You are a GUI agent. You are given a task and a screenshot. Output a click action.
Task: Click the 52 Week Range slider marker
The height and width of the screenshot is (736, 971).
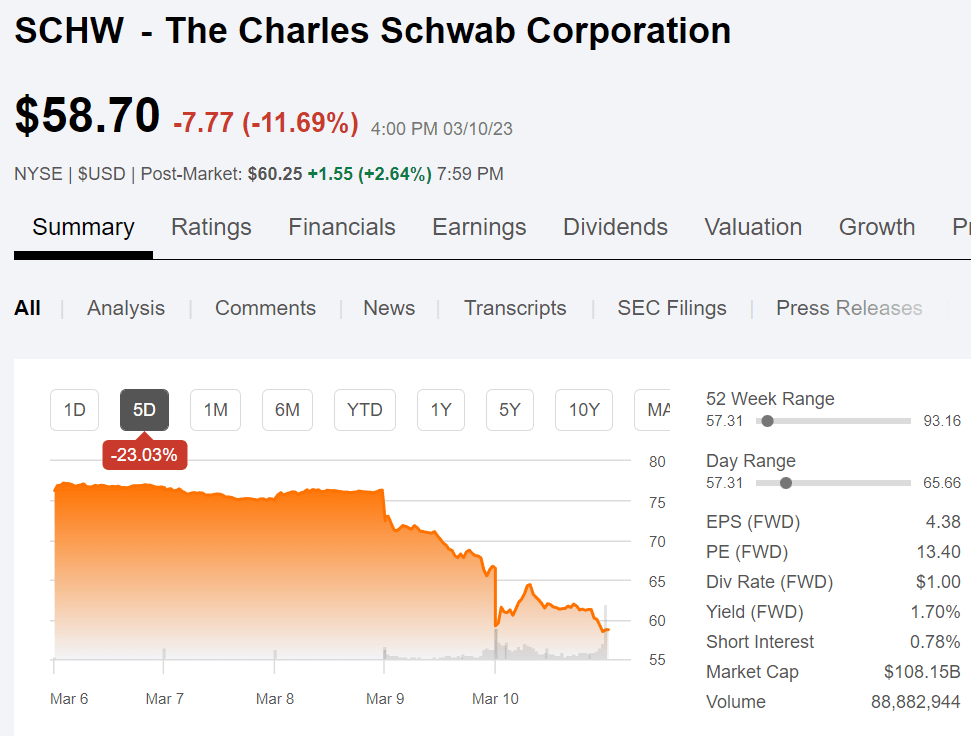[x=767, y=421]
